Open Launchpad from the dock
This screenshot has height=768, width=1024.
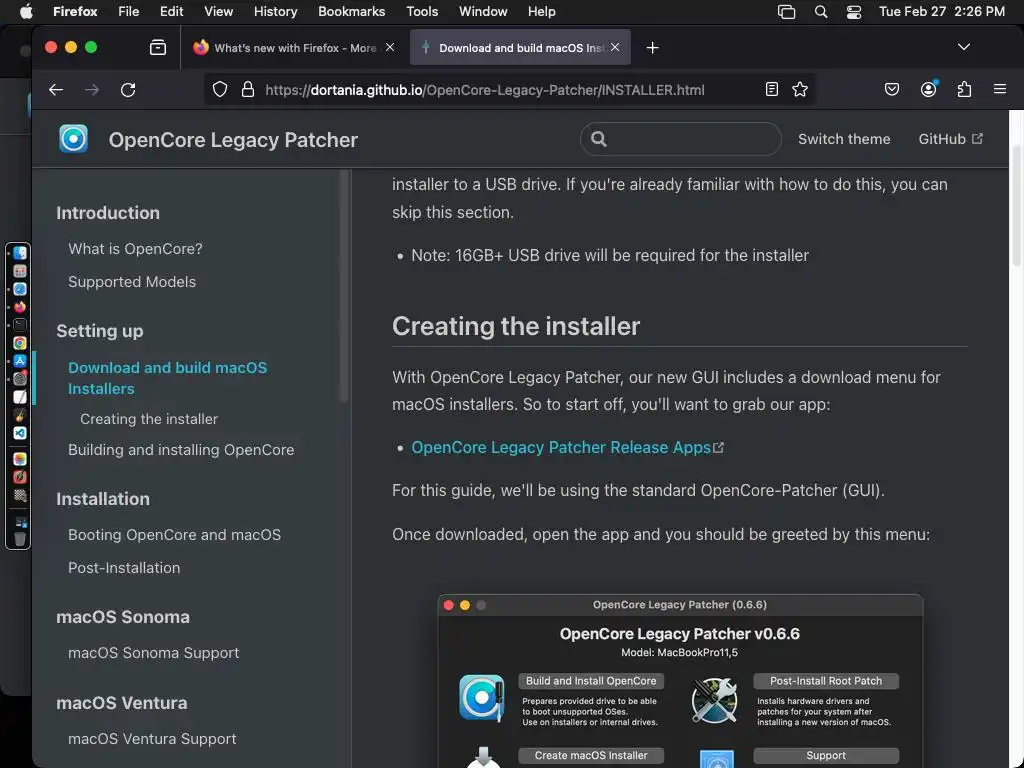point(20,271)
